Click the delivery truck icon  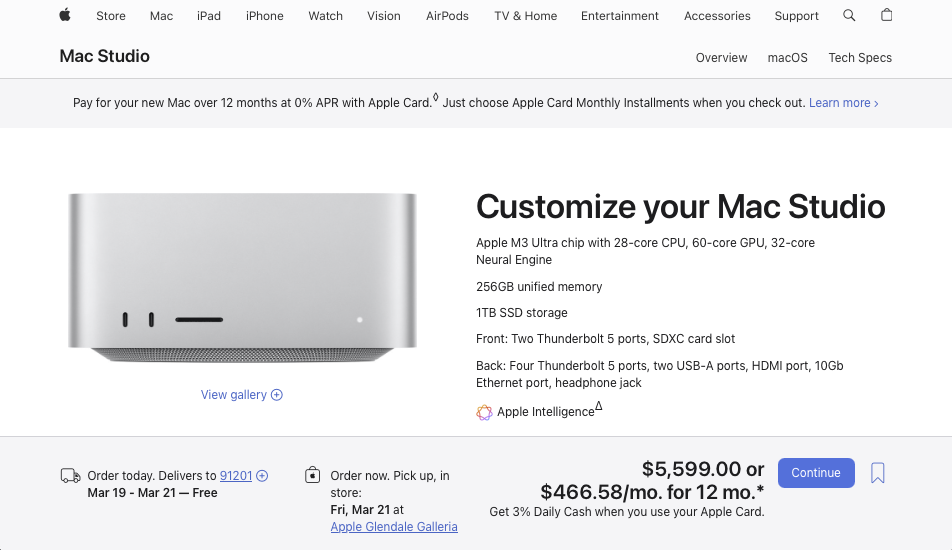click(x=70, y=476)
